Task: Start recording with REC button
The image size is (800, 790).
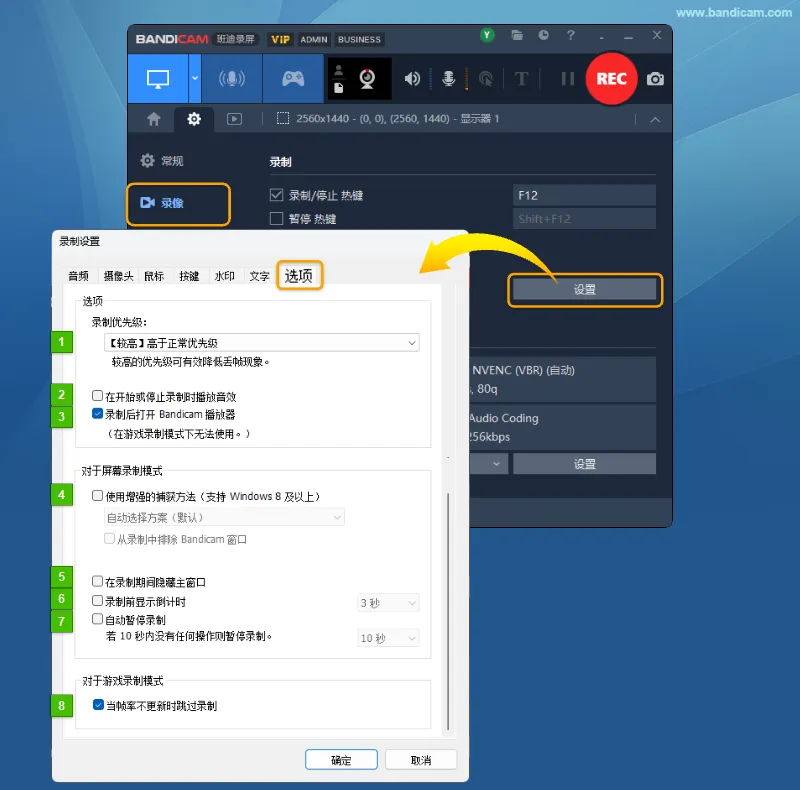Action: (x=611, y=79)
